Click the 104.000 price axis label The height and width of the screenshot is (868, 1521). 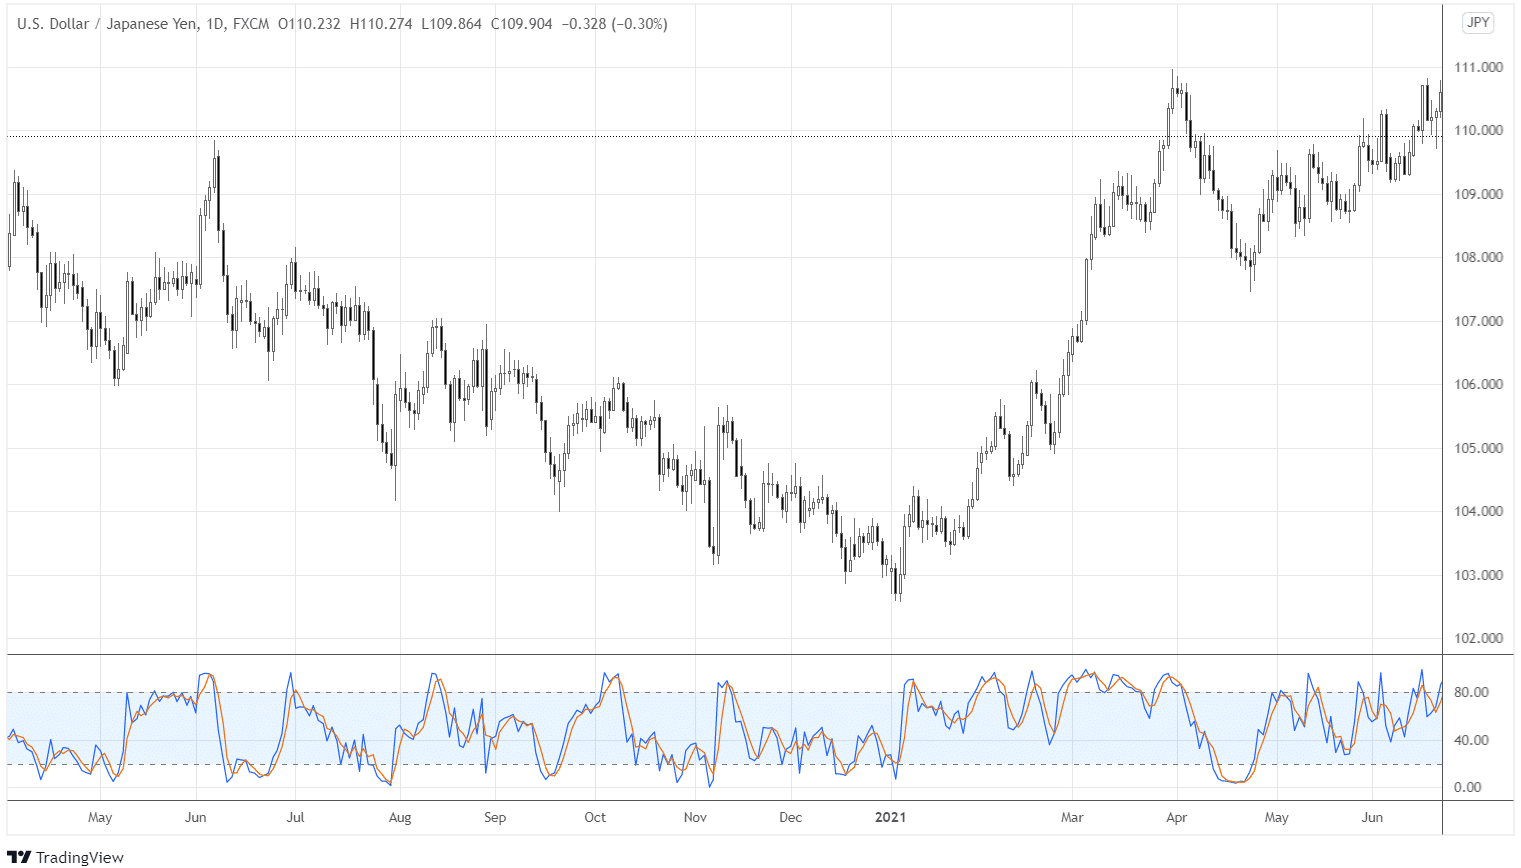pos(1478,511)
